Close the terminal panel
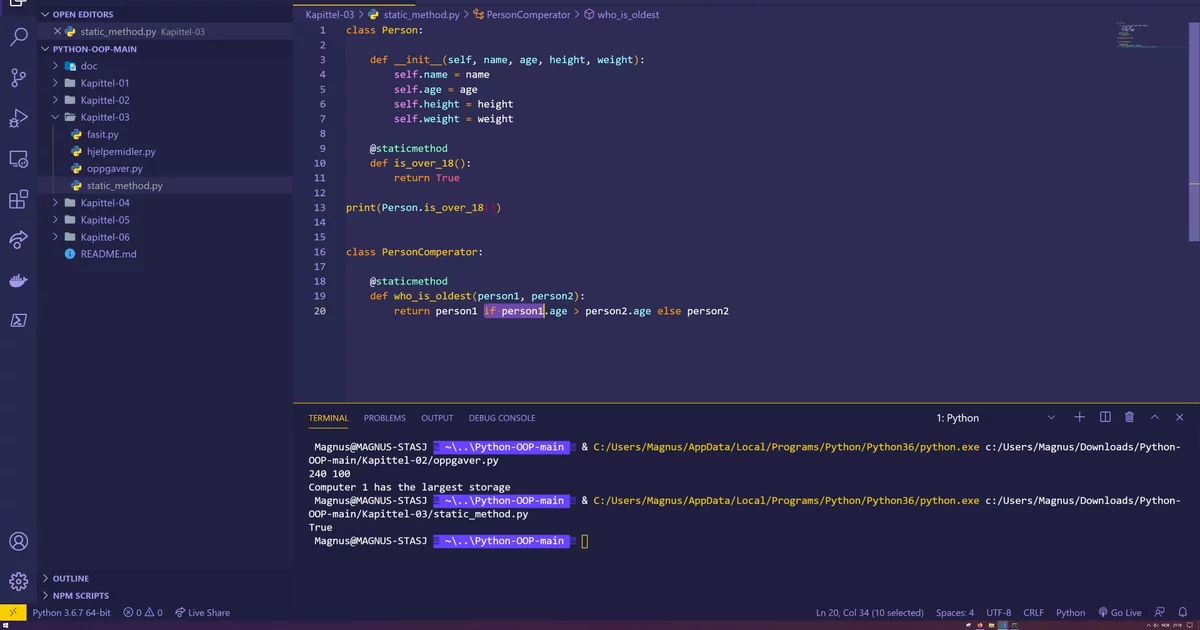Image resolution: width=1200 pixels, height=630 pixels. tap(1180, 417)
